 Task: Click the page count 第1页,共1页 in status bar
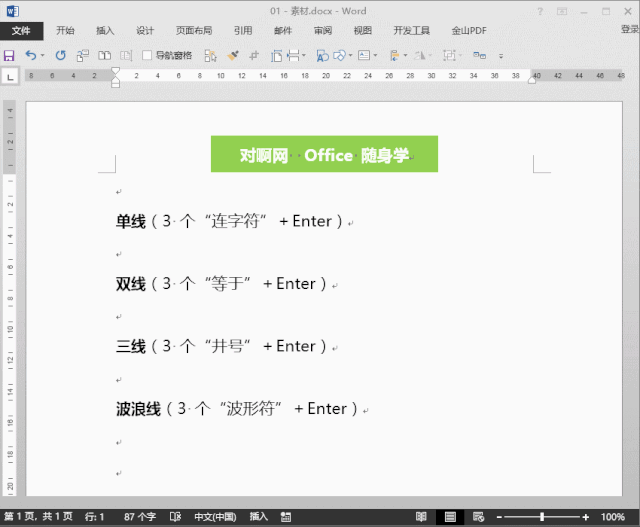(x=38, y=517)
